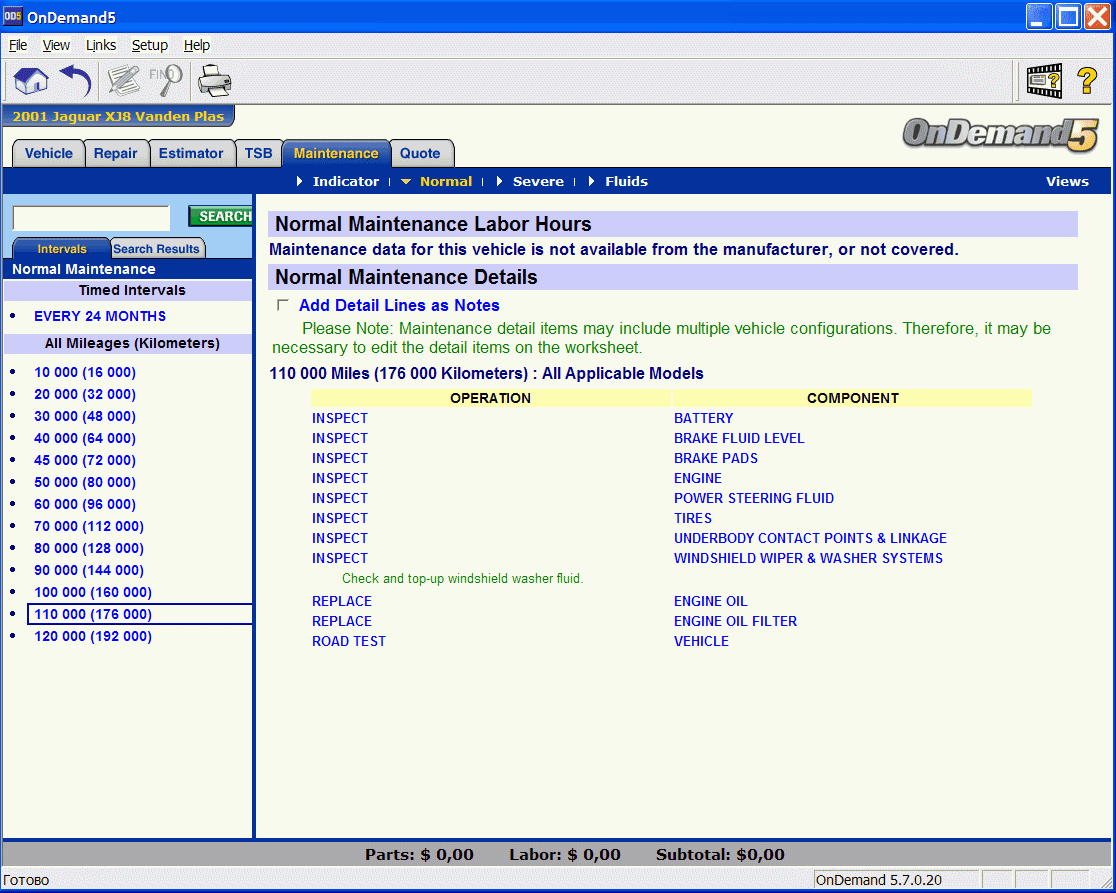1116x893 pixels.
Task: Click the OnDemand5 logo graphic
Action: tap(1000, 132)
